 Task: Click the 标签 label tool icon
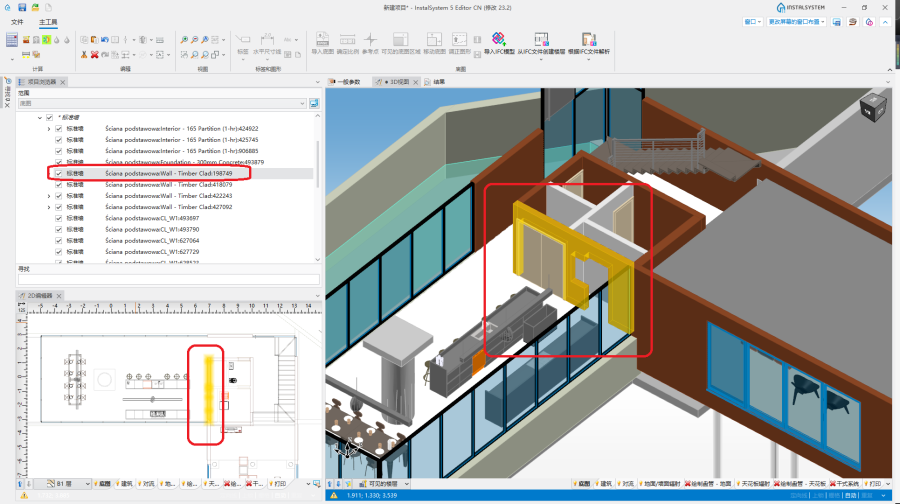pyautogui.click(x=243, y=40)
